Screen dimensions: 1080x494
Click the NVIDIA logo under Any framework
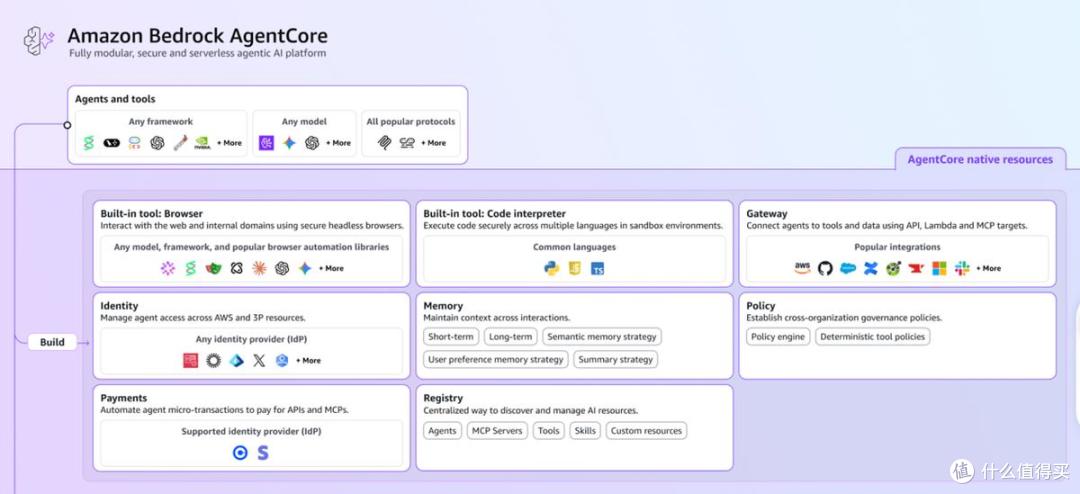coord(202,143)
